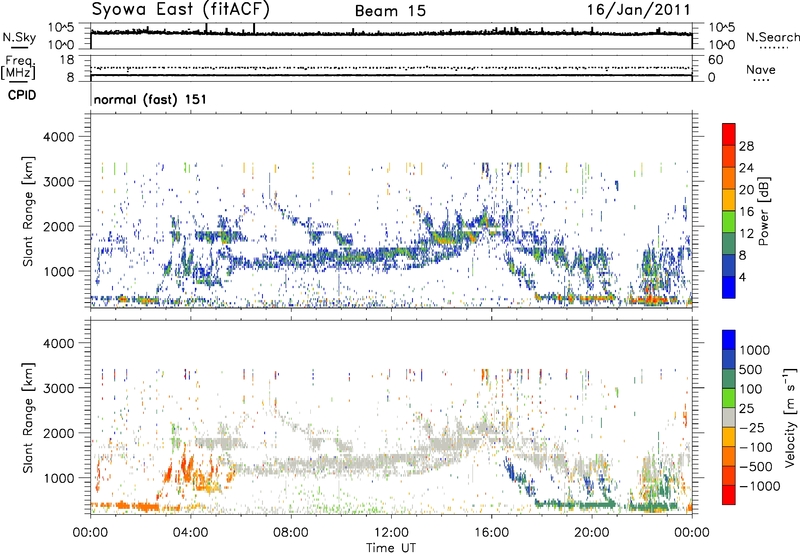Image resolution: width=800 pixels, height=554 pixels.
Task: Select the "CPID" row label
Action: [22, 95]
